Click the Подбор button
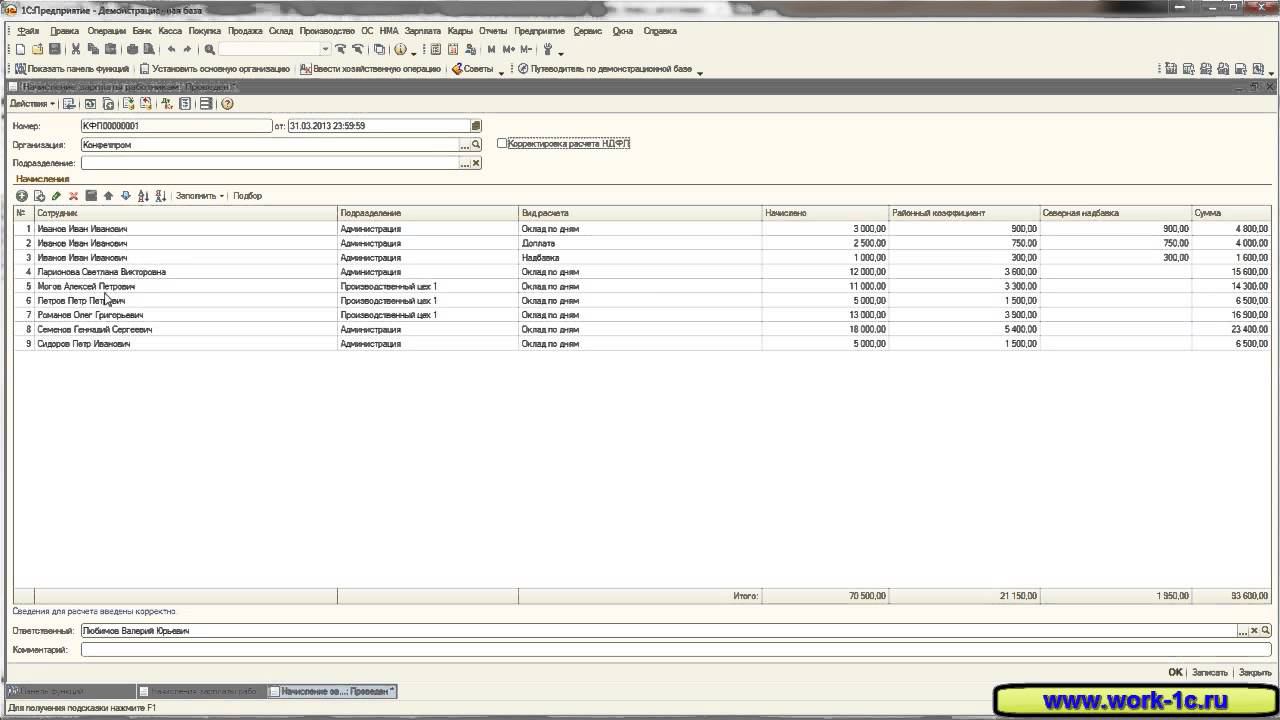The width and height of the screenshot is (1280, 720). coord(247,196)
